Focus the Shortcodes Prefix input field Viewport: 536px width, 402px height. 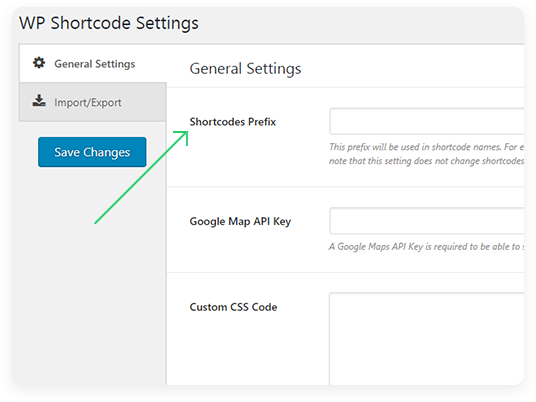tap(427, 121)
